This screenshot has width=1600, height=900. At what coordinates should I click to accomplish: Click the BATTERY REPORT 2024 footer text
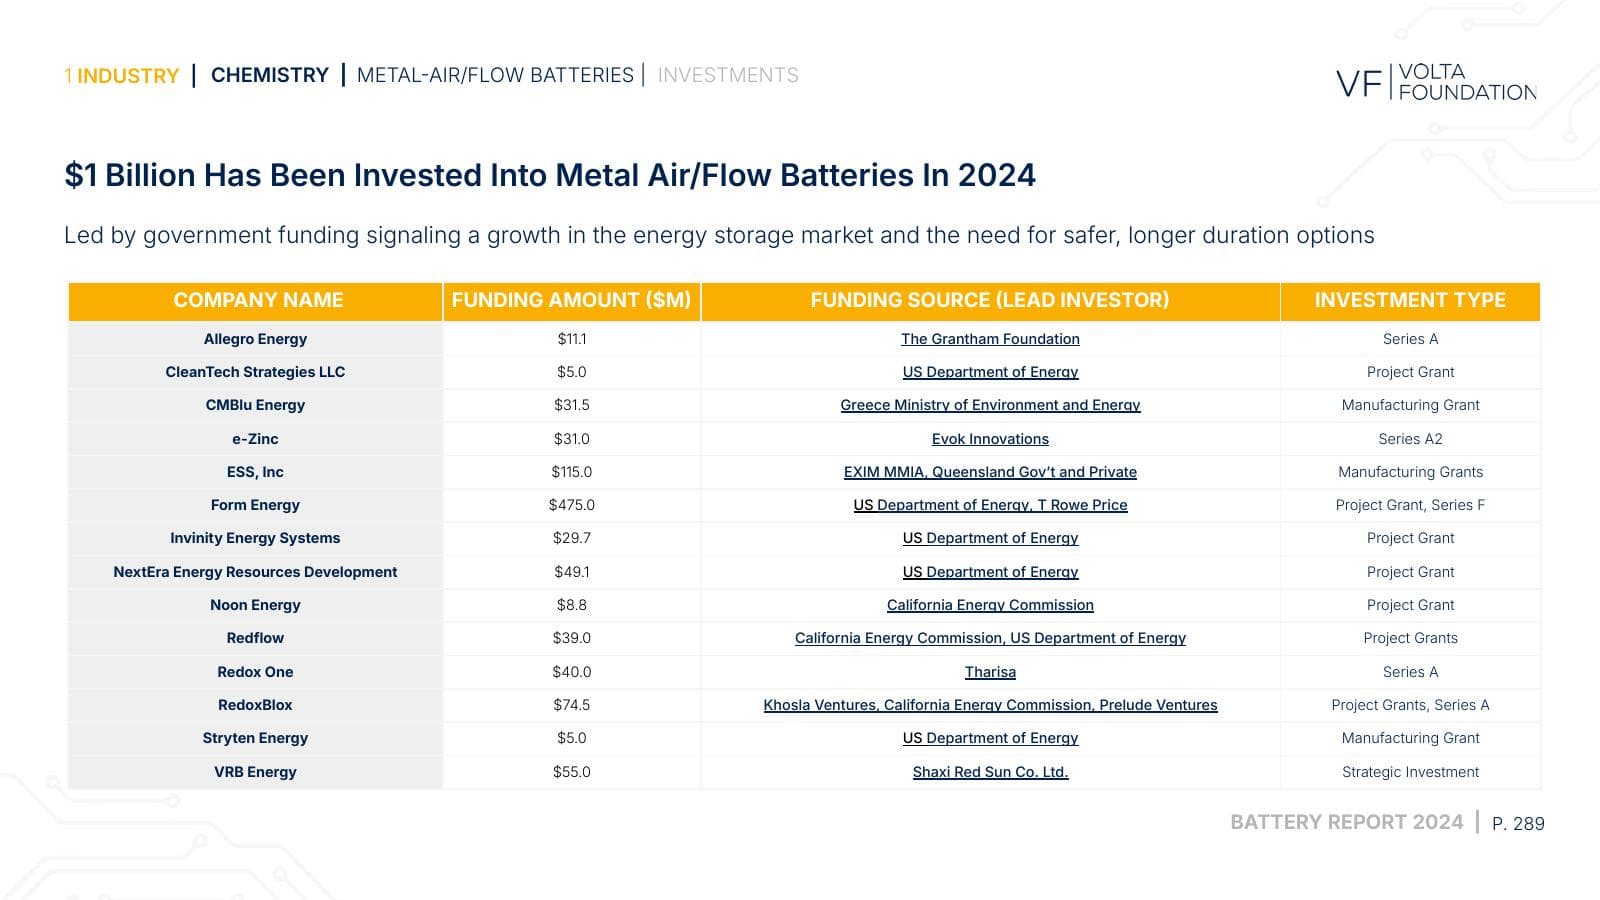click(1346, 822)
